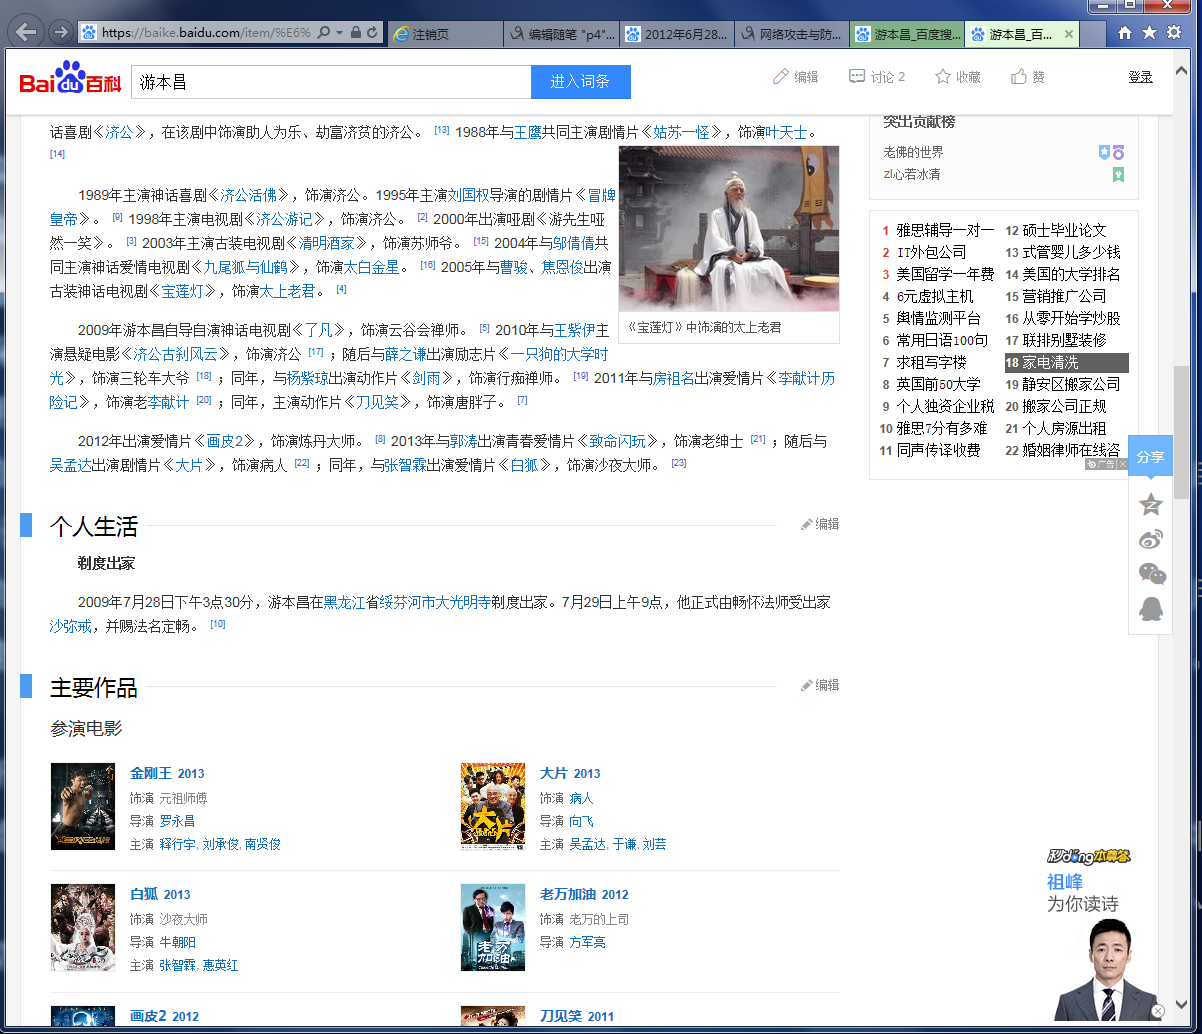Open the browser settings gear
Image resolution: width=1202 pixels, height=1034 pixels.
(1174, 33)
